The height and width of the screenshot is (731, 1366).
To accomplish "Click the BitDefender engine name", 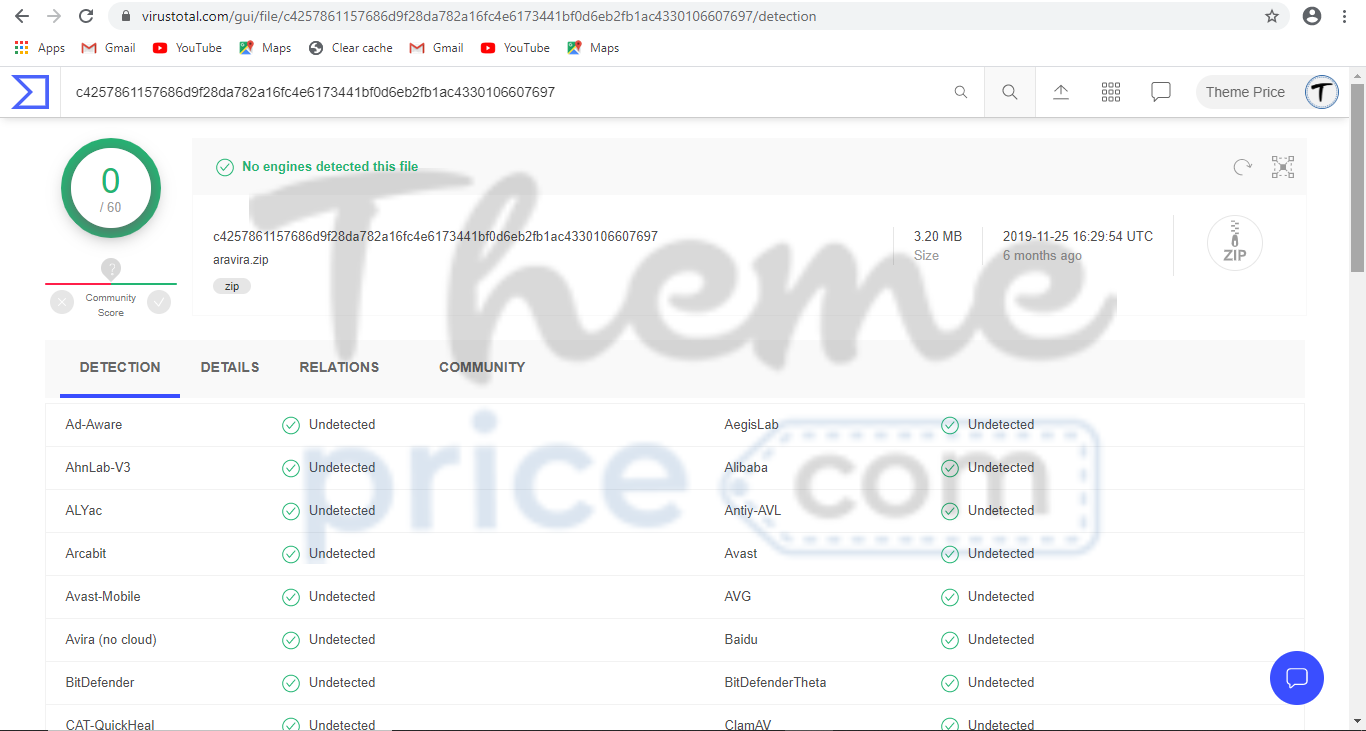I will [x=100, y=683].
